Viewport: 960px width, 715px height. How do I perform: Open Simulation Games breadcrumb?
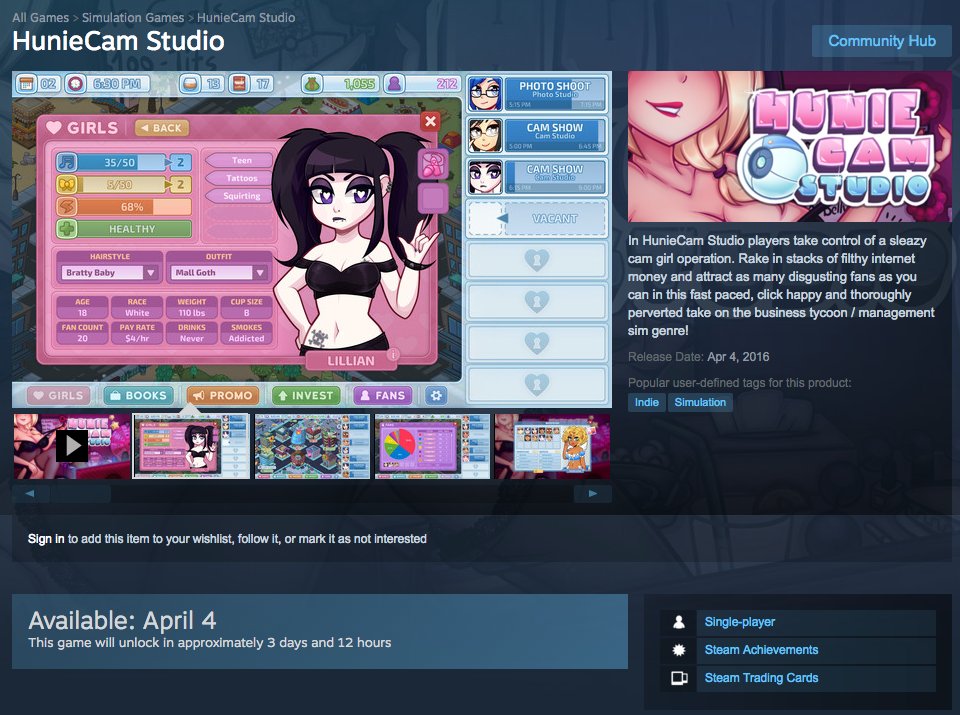coord(133,18)
